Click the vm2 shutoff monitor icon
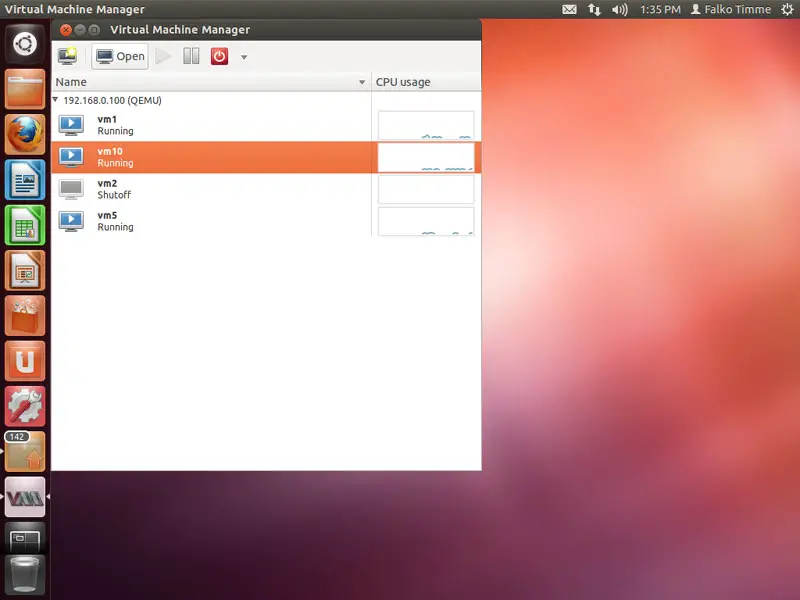The height and width of the screenshot is (600, 800). [71, 189]
